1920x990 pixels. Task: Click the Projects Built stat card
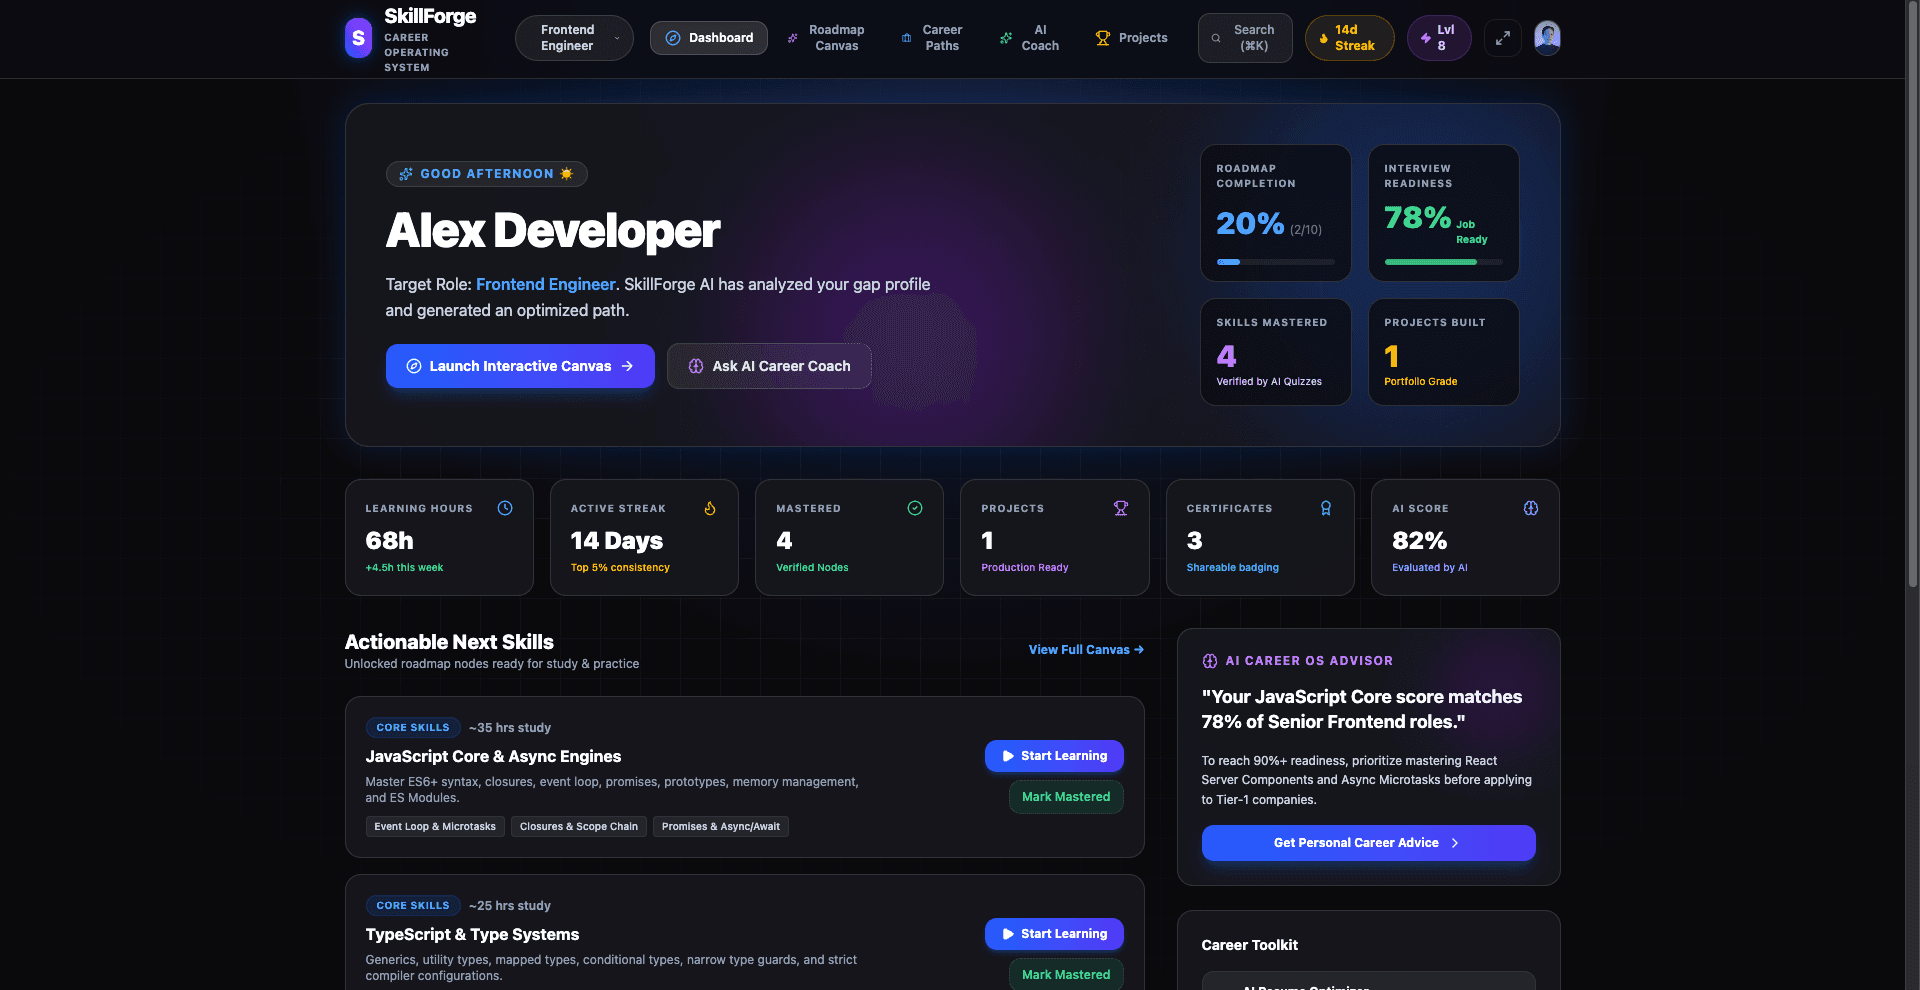pos(1443,352)
